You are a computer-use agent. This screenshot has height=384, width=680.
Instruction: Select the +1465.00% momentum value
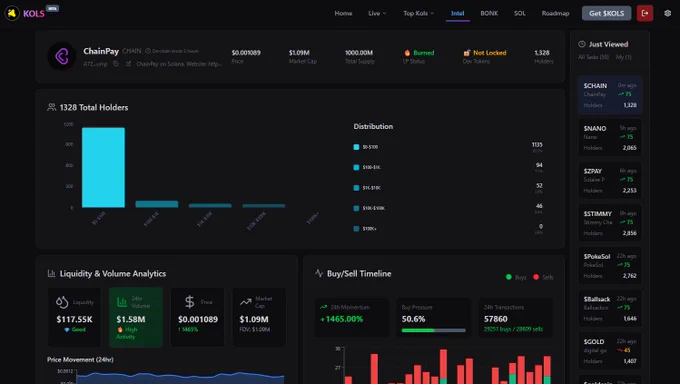coord(342,319)
